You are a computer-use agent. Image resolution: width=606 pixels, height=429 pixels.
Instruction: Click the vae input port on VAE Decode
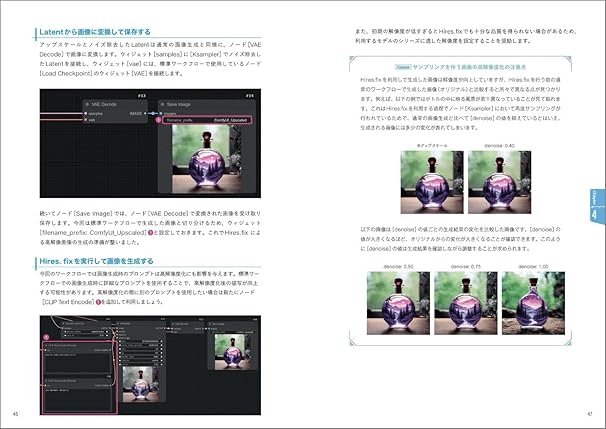pos(86,120)
